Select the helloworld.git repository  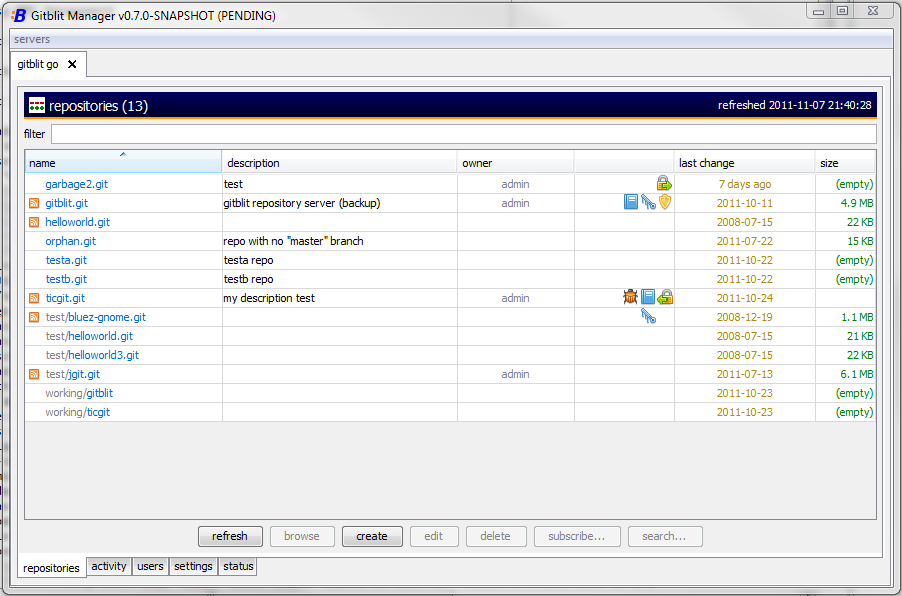click(x=78, y=222)
